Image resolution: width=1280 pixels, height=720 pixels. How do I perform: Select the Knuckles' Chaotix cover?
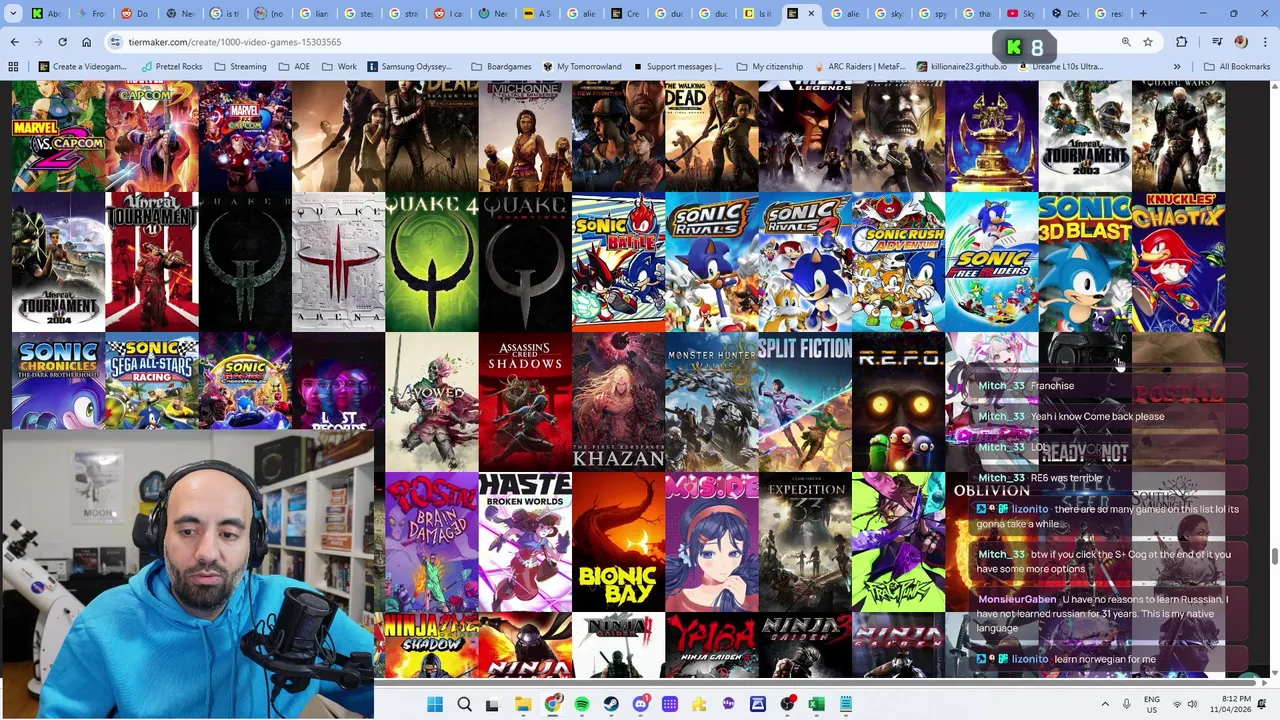click(1178, 262)
